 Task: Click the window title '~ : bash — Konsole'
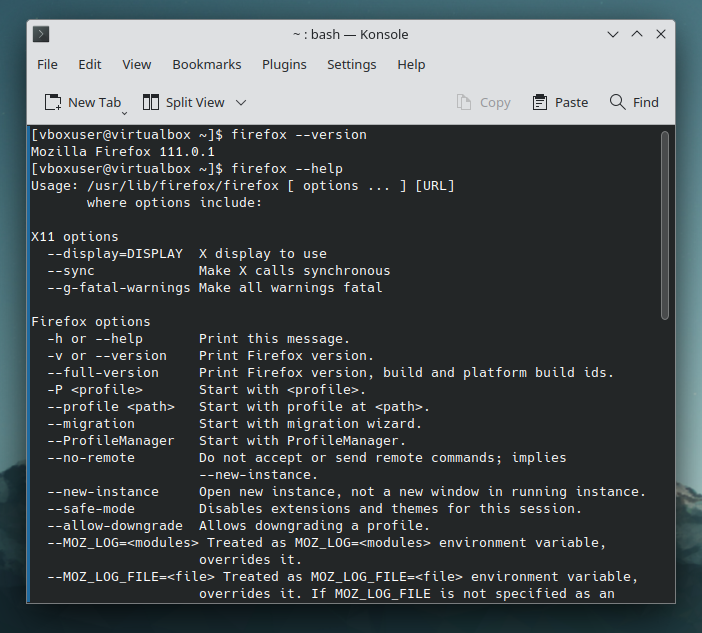[351, 34]
